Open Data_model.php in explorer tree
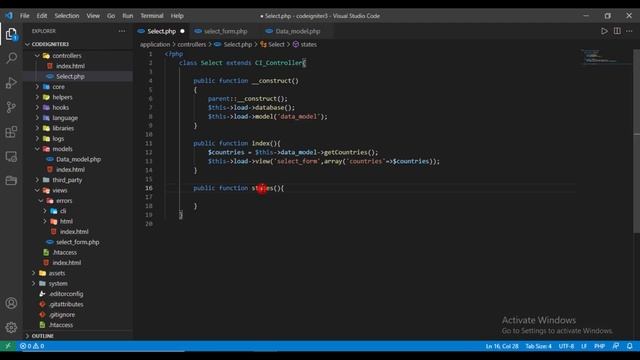640x360 pixels. pos(78,159)
